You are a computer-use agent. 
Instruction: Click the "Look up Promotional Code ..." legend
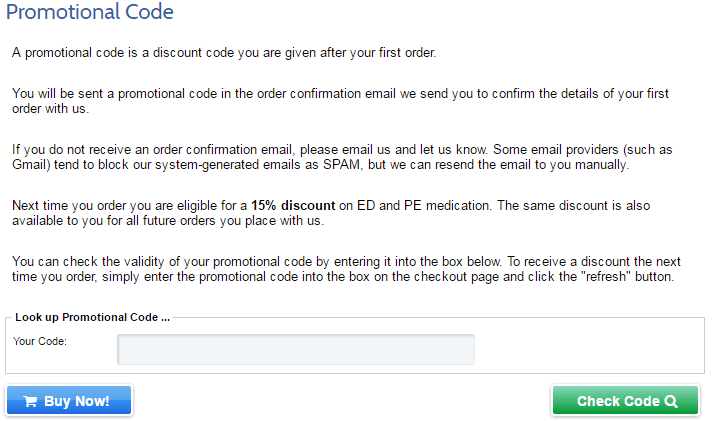[92, 317]
